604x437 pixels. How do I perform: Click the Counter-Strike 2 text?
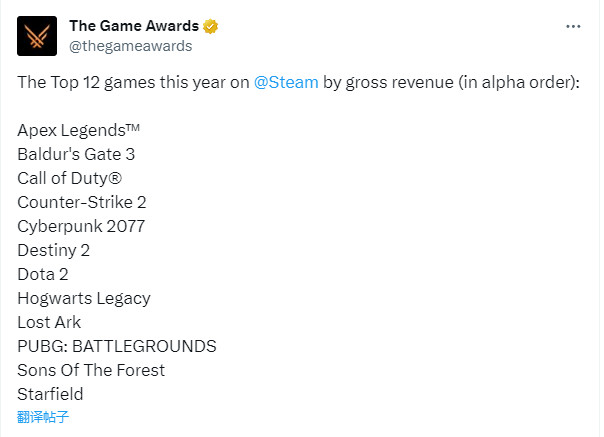(x=82, y=202)
